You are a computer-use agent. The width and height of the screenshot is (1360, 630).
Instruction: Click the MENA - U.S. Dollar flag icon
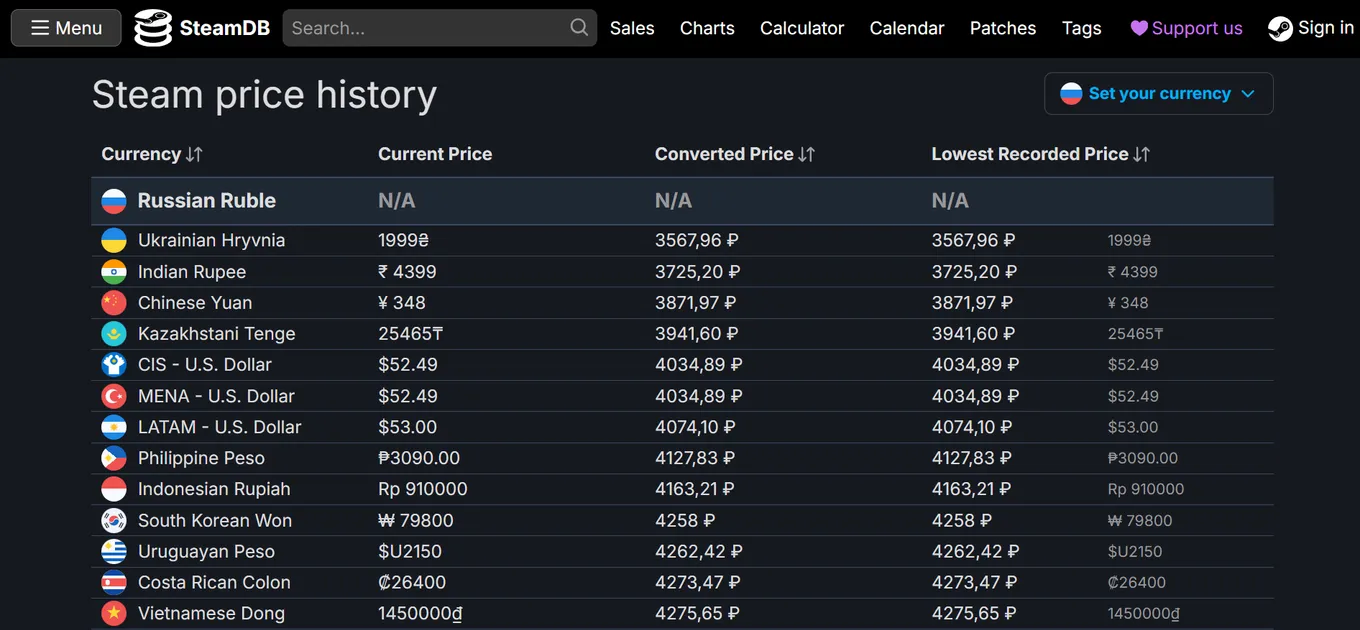pos(114,396)
